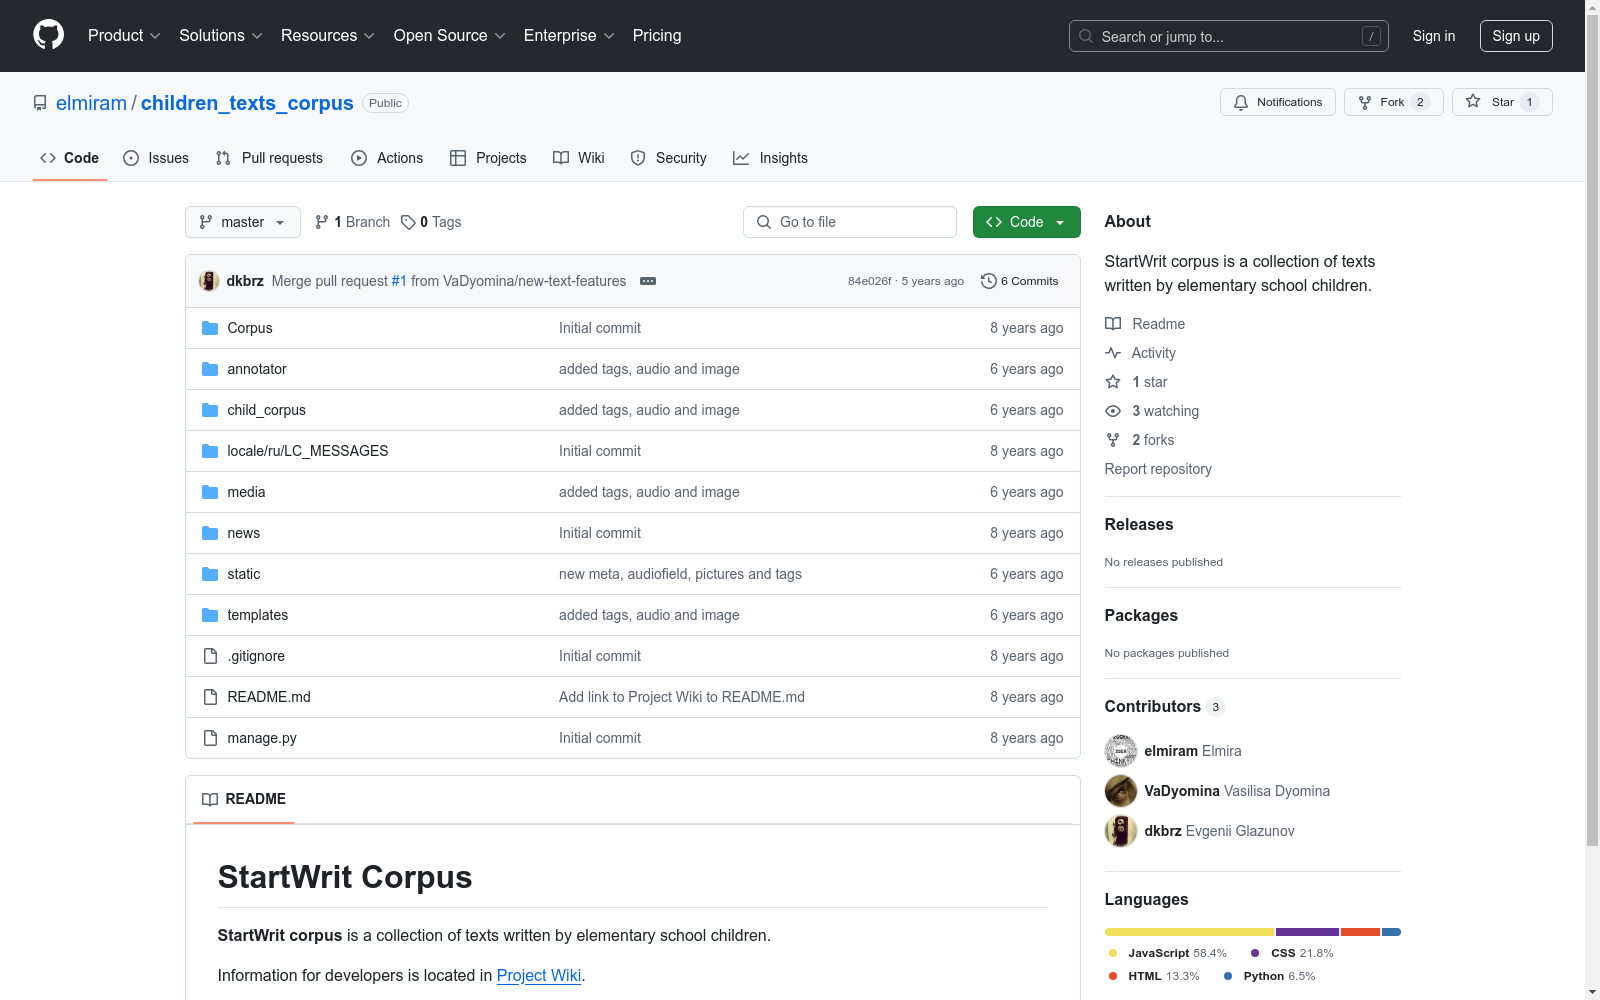Click the elmiram contributor avatar
The height and width of the screenshot is (1000, 1600).
(x=1121, y=751)
